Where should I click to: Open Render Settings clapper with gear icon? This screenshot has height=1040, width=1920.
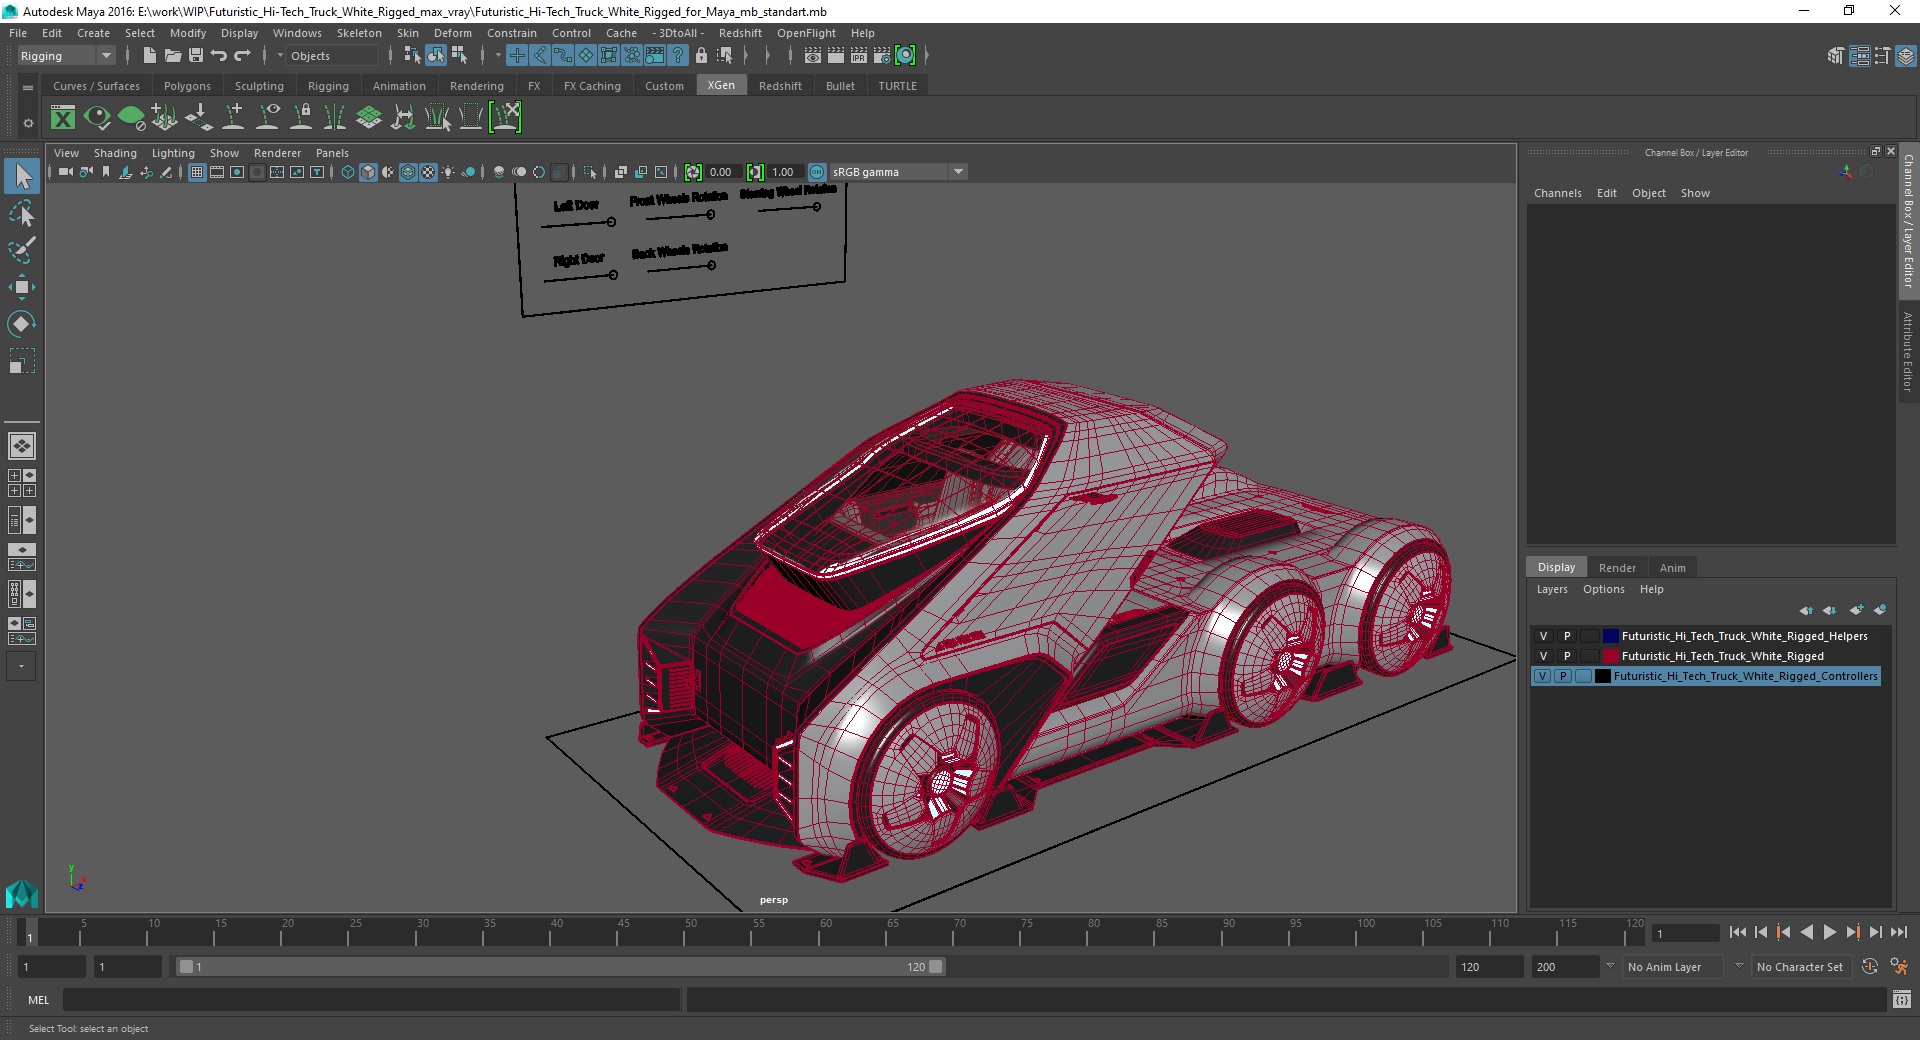882,56
